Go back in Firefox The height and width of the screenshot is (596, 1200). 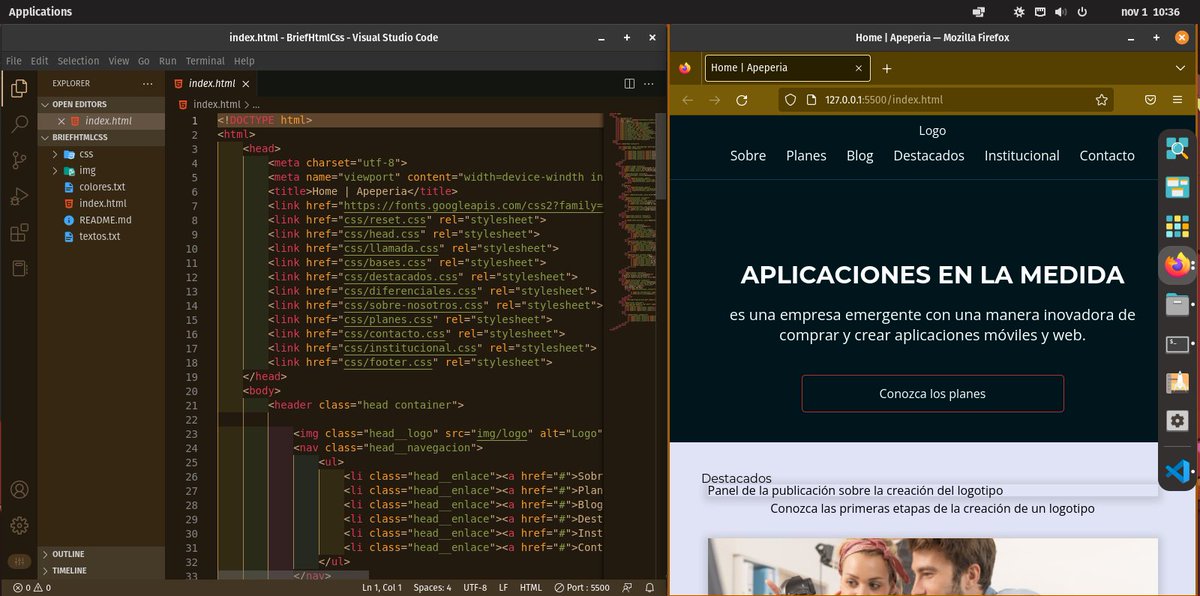687,100
